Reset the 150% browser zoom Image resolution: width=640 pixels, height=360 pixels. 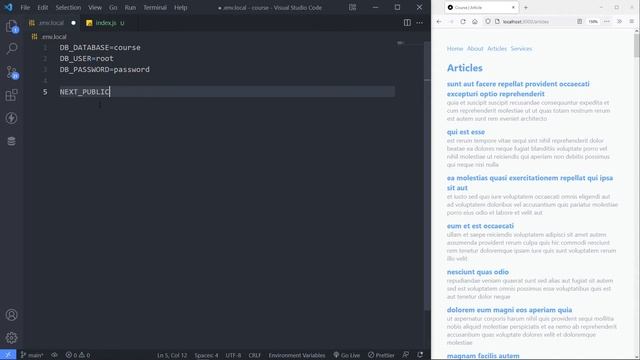click(x=593, y=22)
